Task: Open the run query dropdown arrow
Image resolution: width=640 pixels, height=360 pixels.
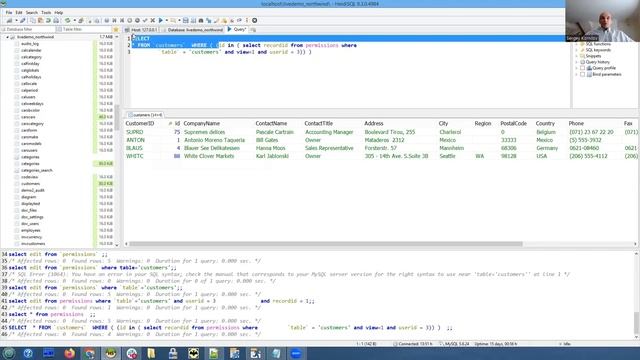Action: coord(167,20)
